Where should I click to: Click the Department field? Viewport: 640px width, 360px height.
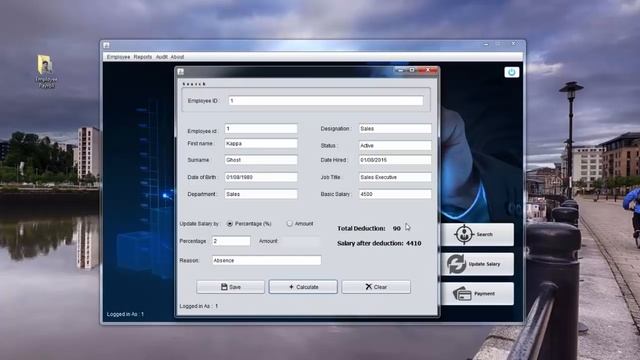click(261, 194)
